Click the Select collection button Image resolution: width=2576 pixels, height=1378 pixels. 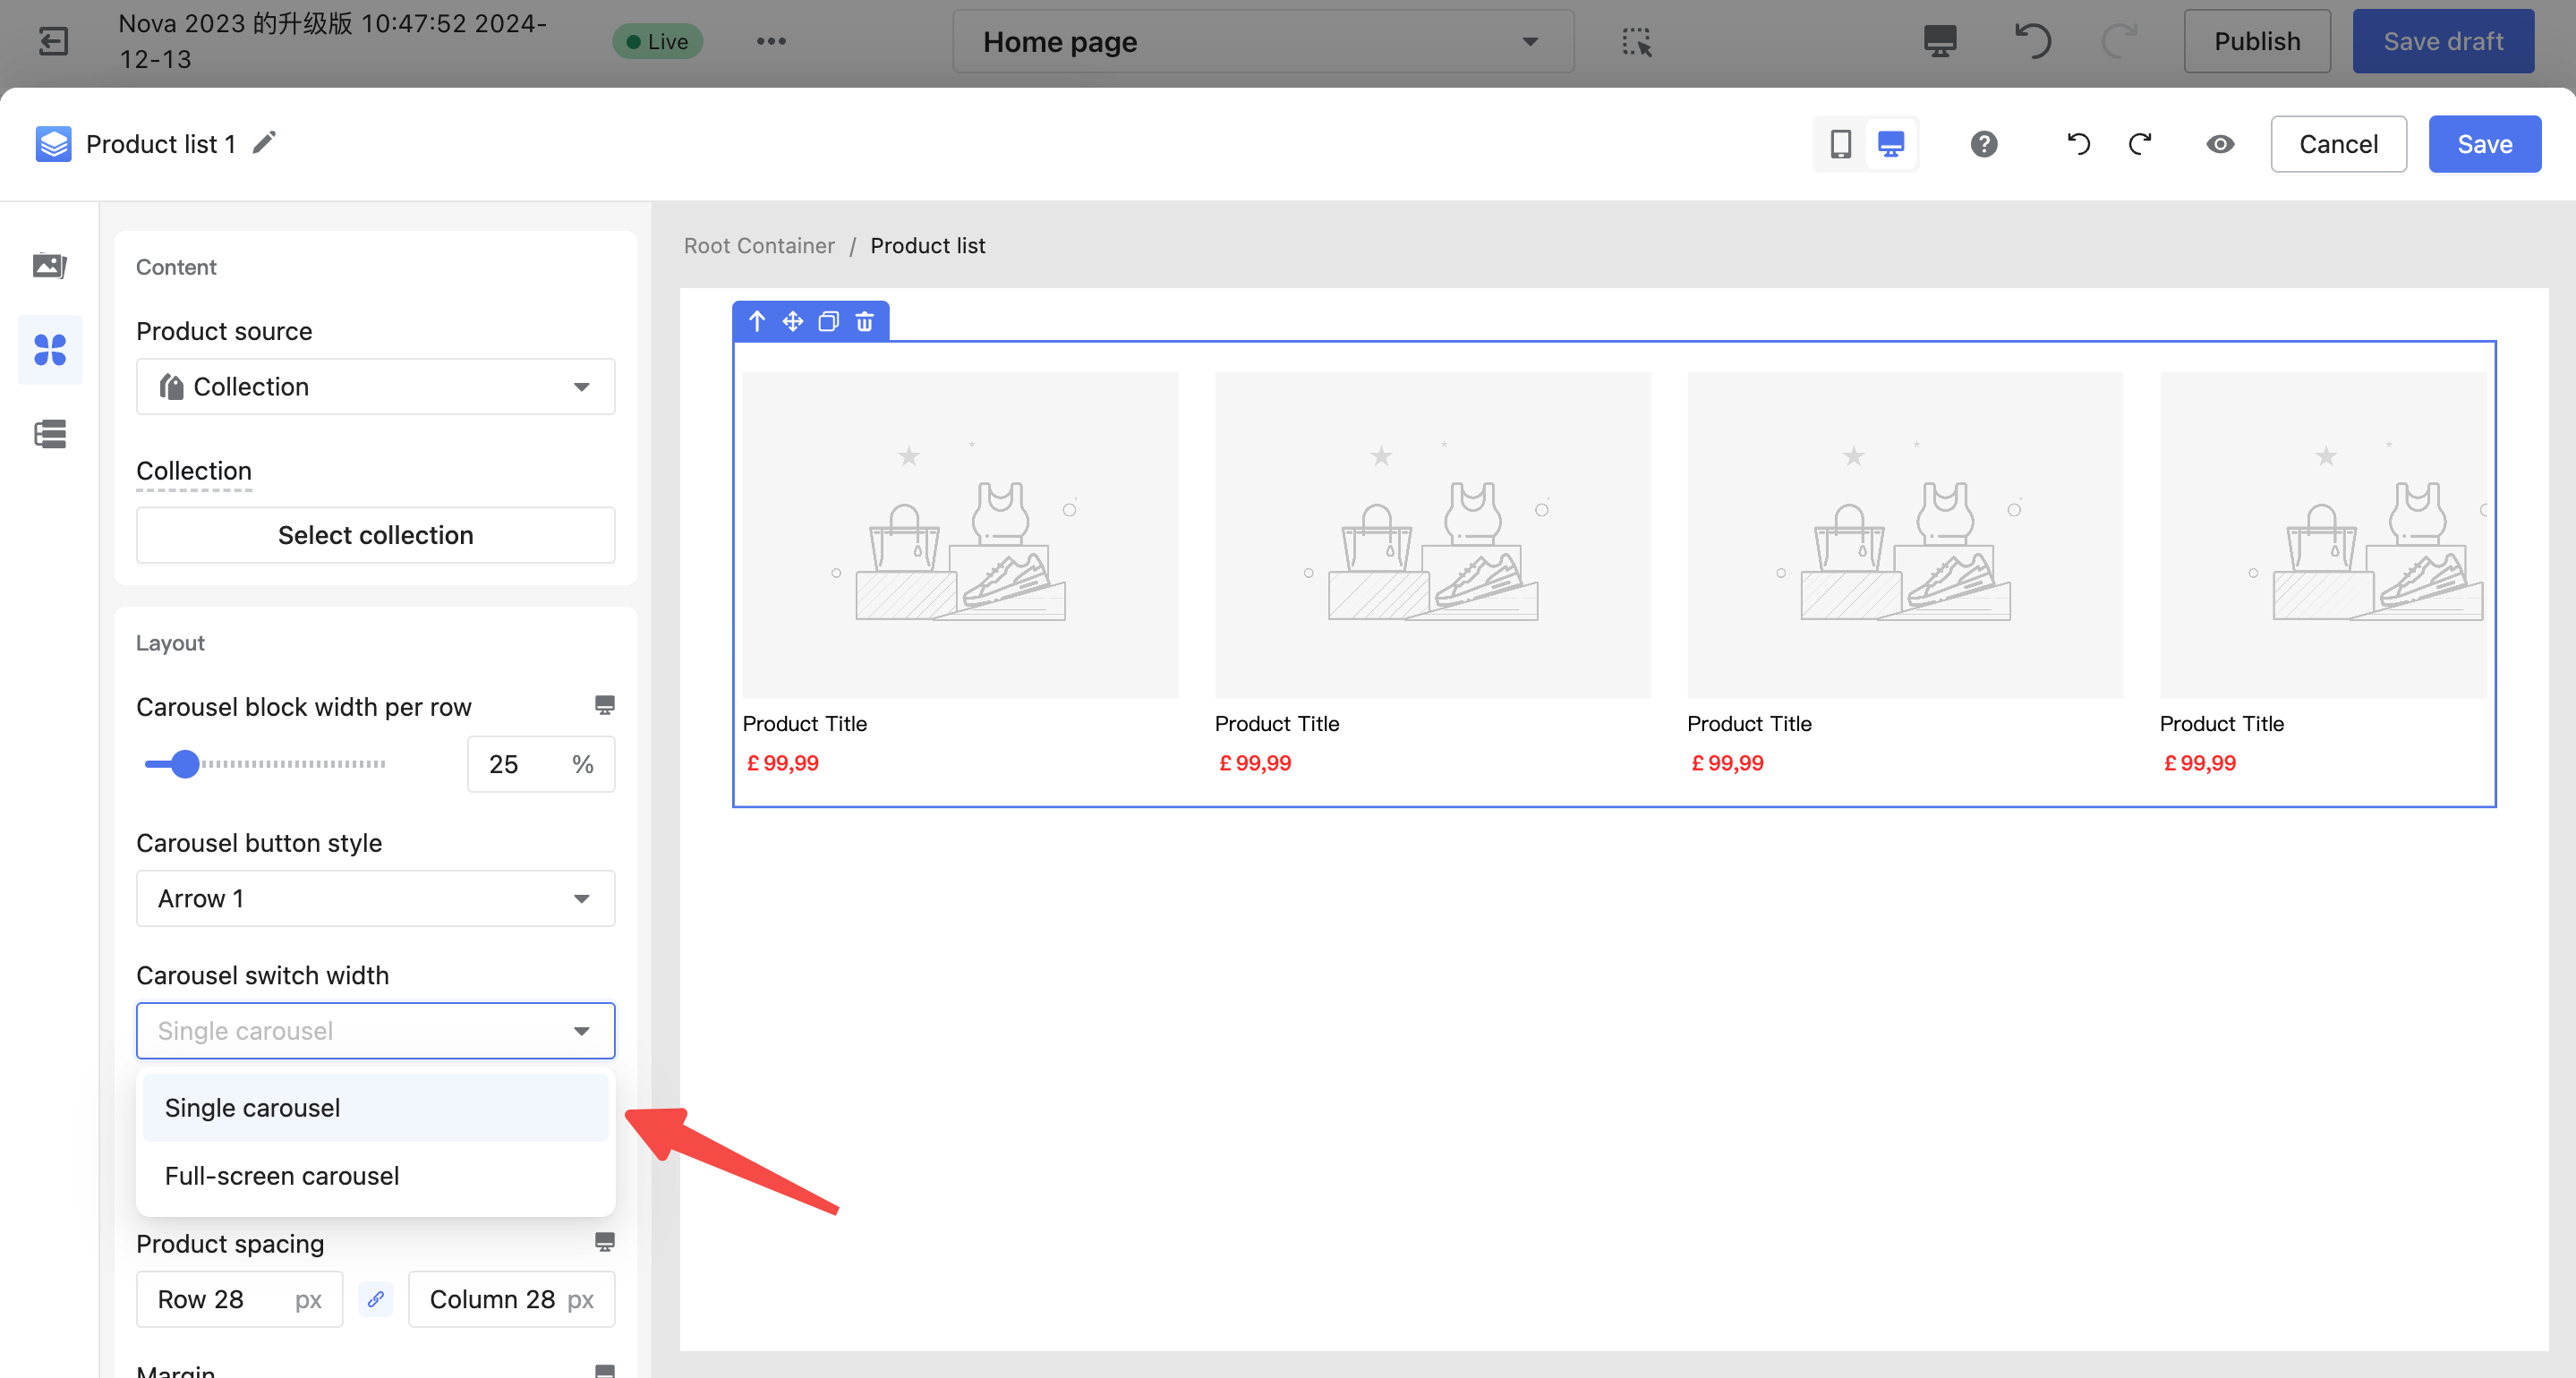coord(375,535)
